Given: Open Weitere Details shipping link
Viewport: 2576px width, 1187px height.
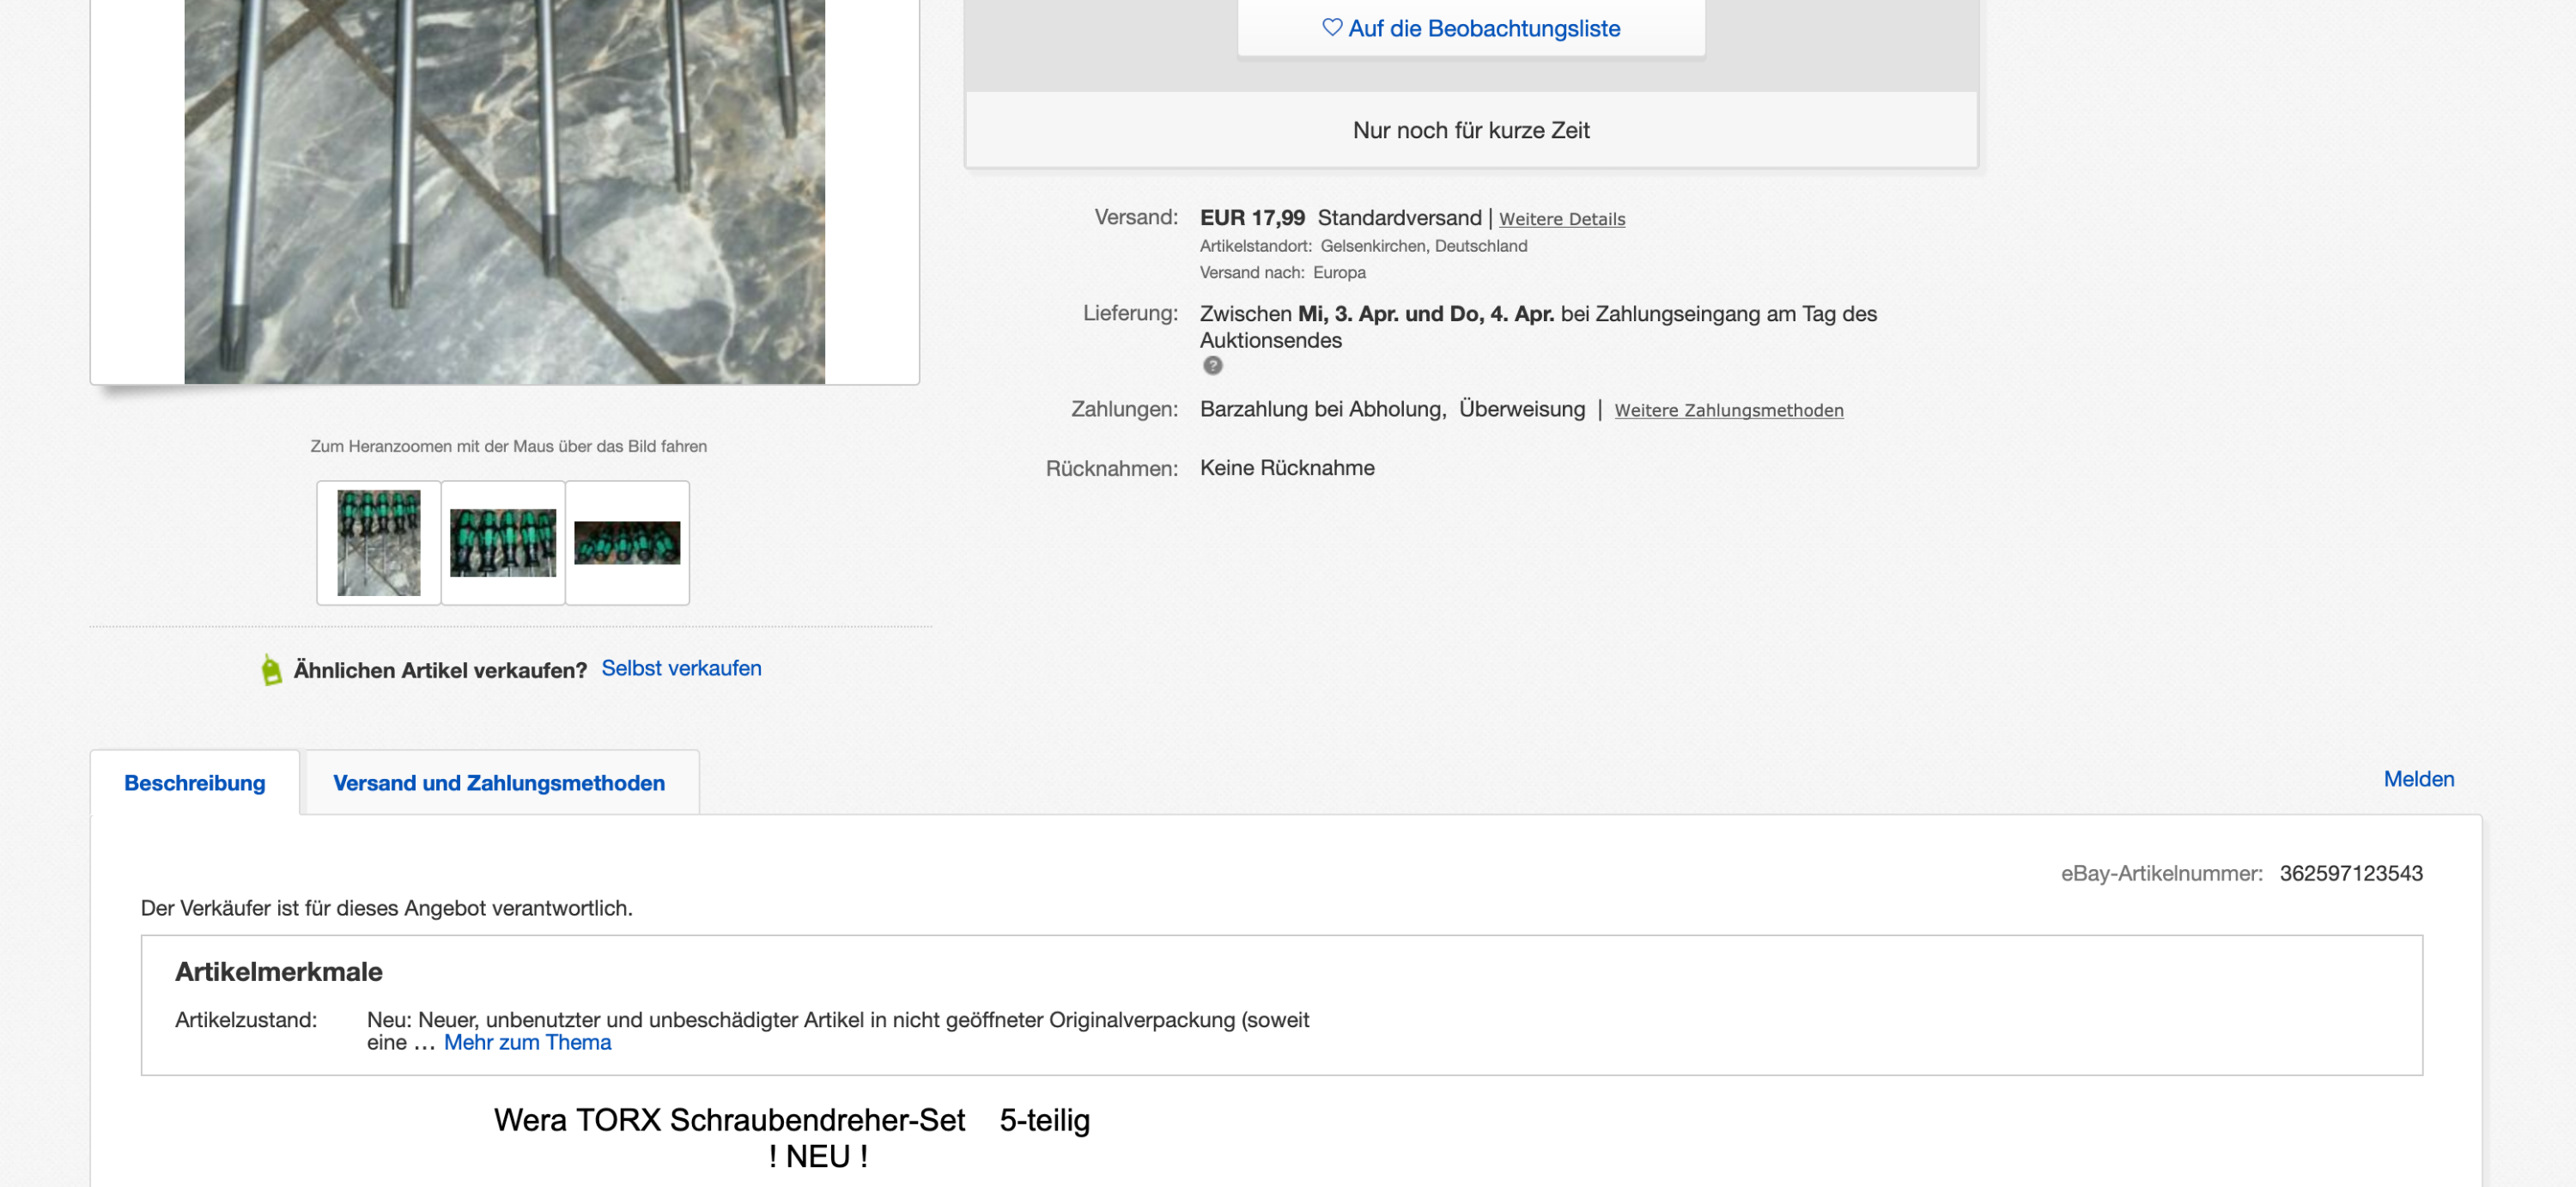Looking at the screenshot, I should (1561, 219).
